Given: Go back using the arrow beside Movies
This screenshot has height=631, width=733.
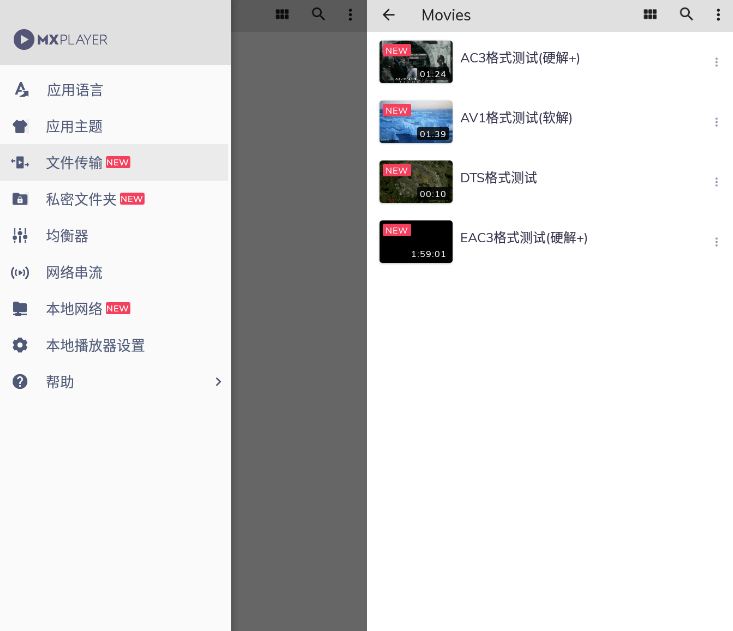Looking at the screenshot, I should [389, 15].
